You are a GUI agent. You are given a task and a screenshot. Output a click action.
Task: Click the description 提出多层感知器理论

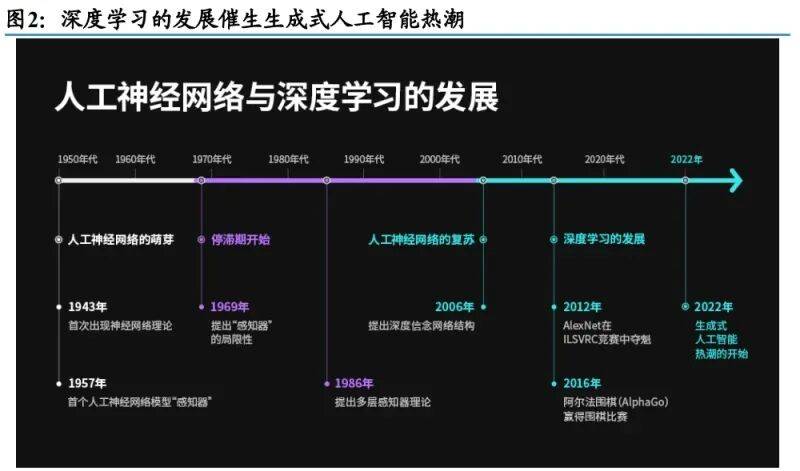coord(383,402)
